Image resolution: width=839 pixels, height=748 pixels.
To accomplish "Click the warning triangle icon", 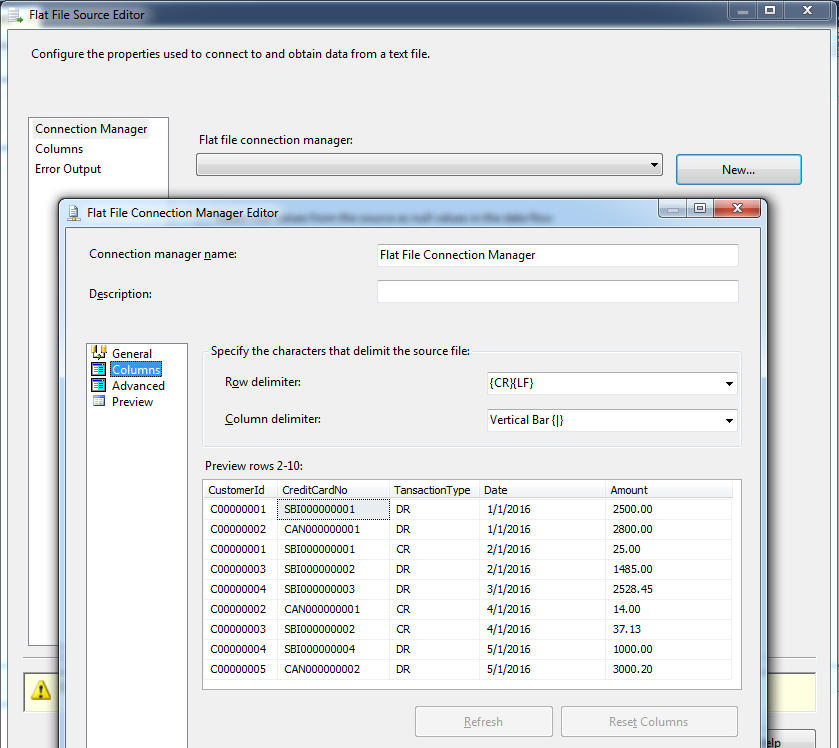I will (40, 691).
